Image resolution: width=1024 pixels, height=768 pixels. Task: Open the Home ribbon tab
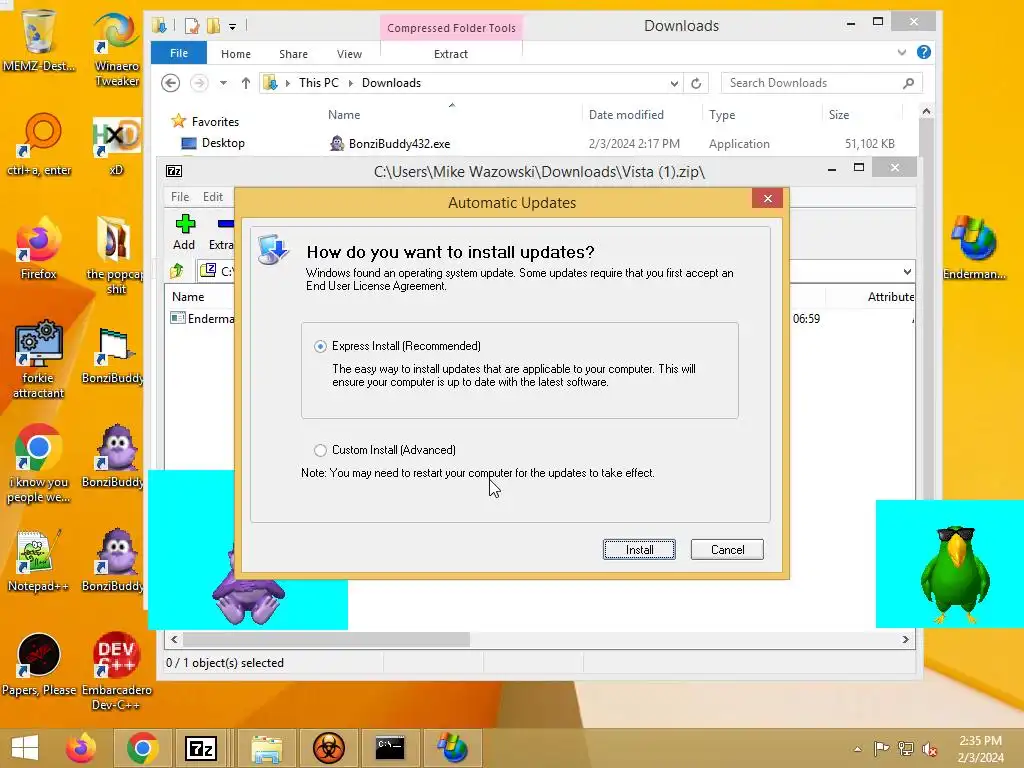pyautogui.click(x=236, y=54)
